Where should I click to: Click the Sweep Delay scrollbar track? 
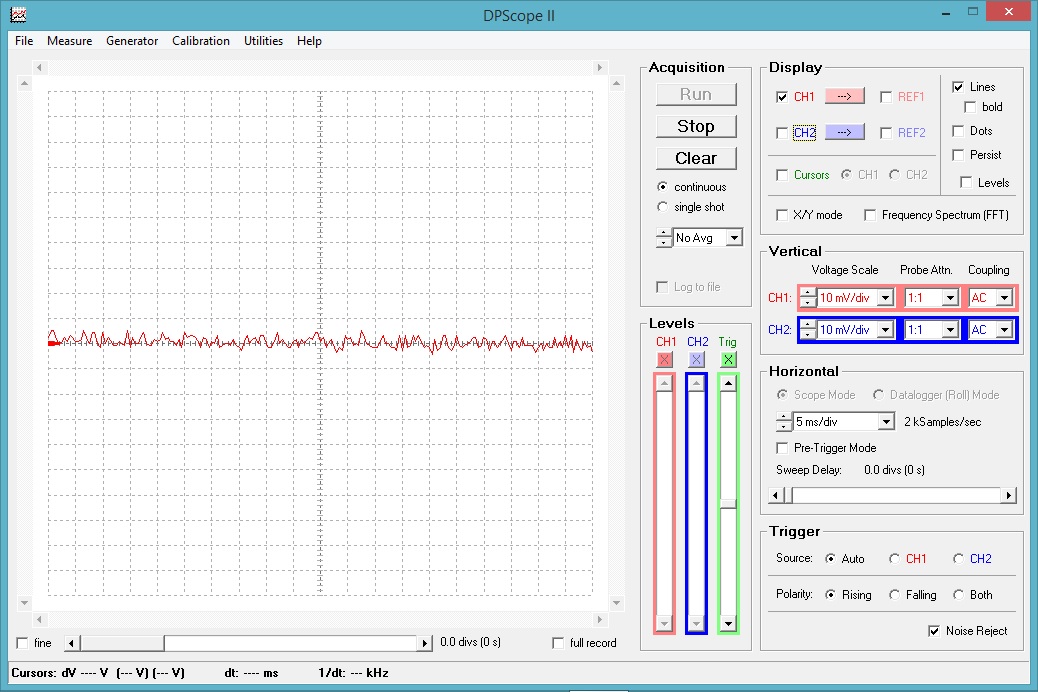[x=896, y=495]
